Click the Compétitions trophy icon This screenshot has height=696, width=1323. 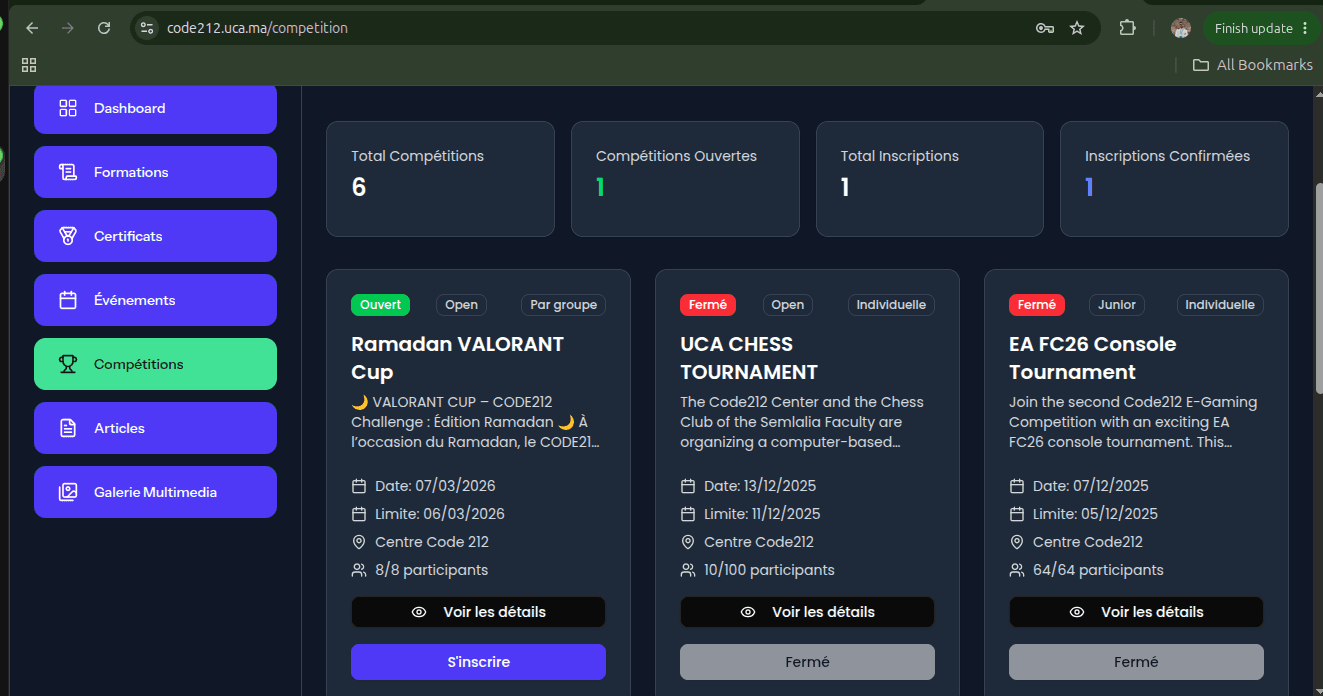pyautogui.click(x=68, y=364)
